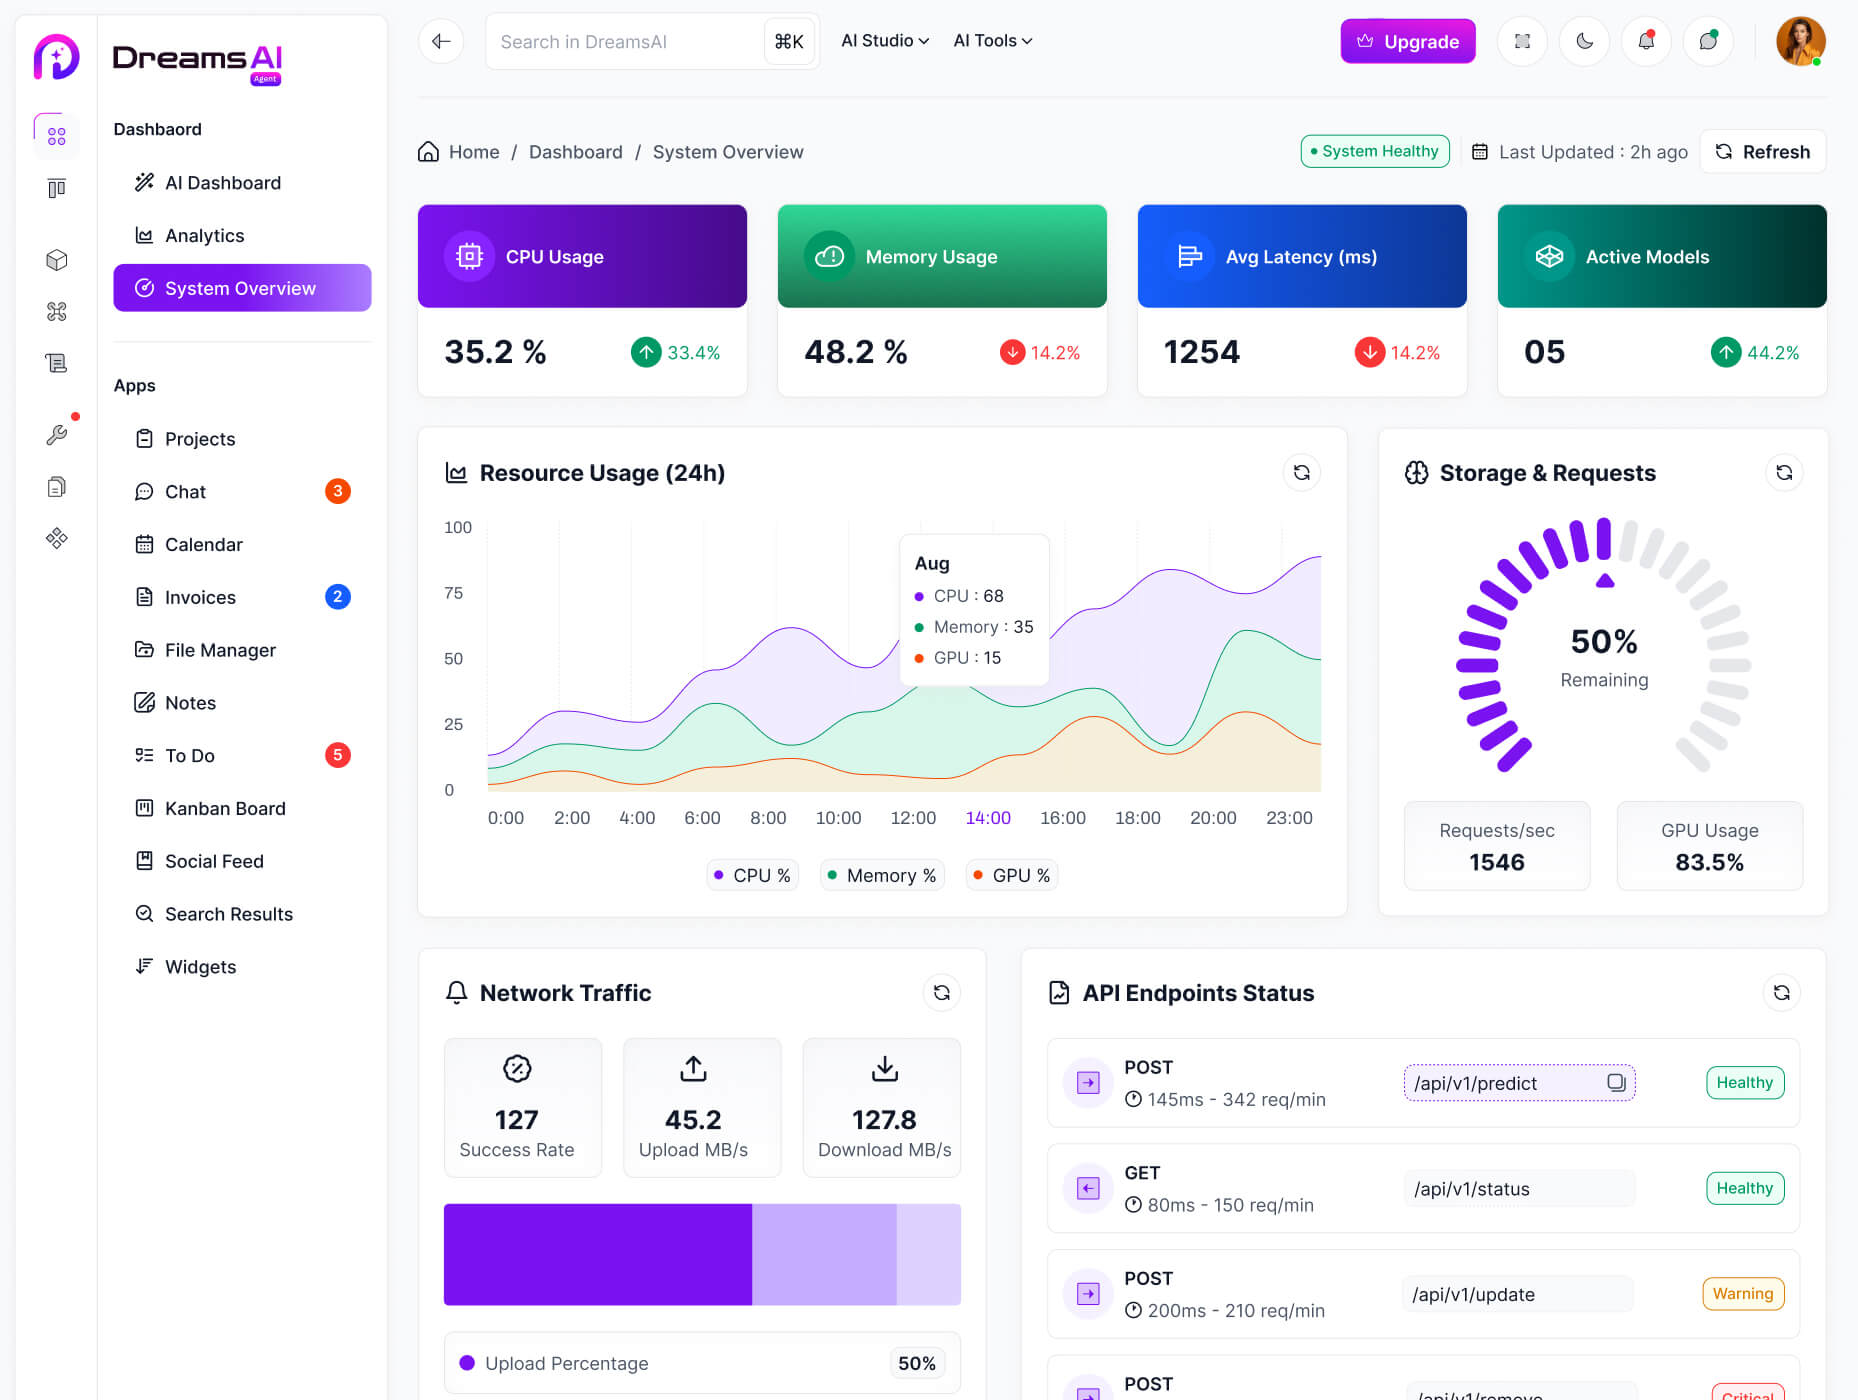Viewport: 1858px width, 1400px height.
Task: Expand the AI Studio dropdown
Action: (x=884, y=41)
